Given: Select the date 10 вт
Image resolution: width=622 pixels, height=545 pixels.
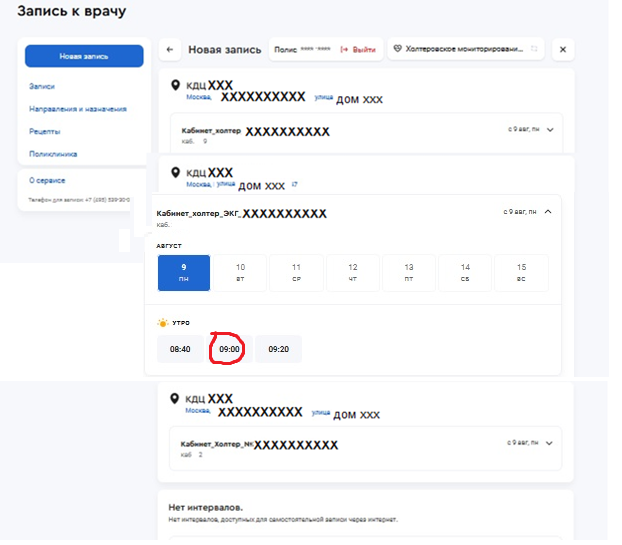Looking at the screenshot, I should tap(240, 273).
